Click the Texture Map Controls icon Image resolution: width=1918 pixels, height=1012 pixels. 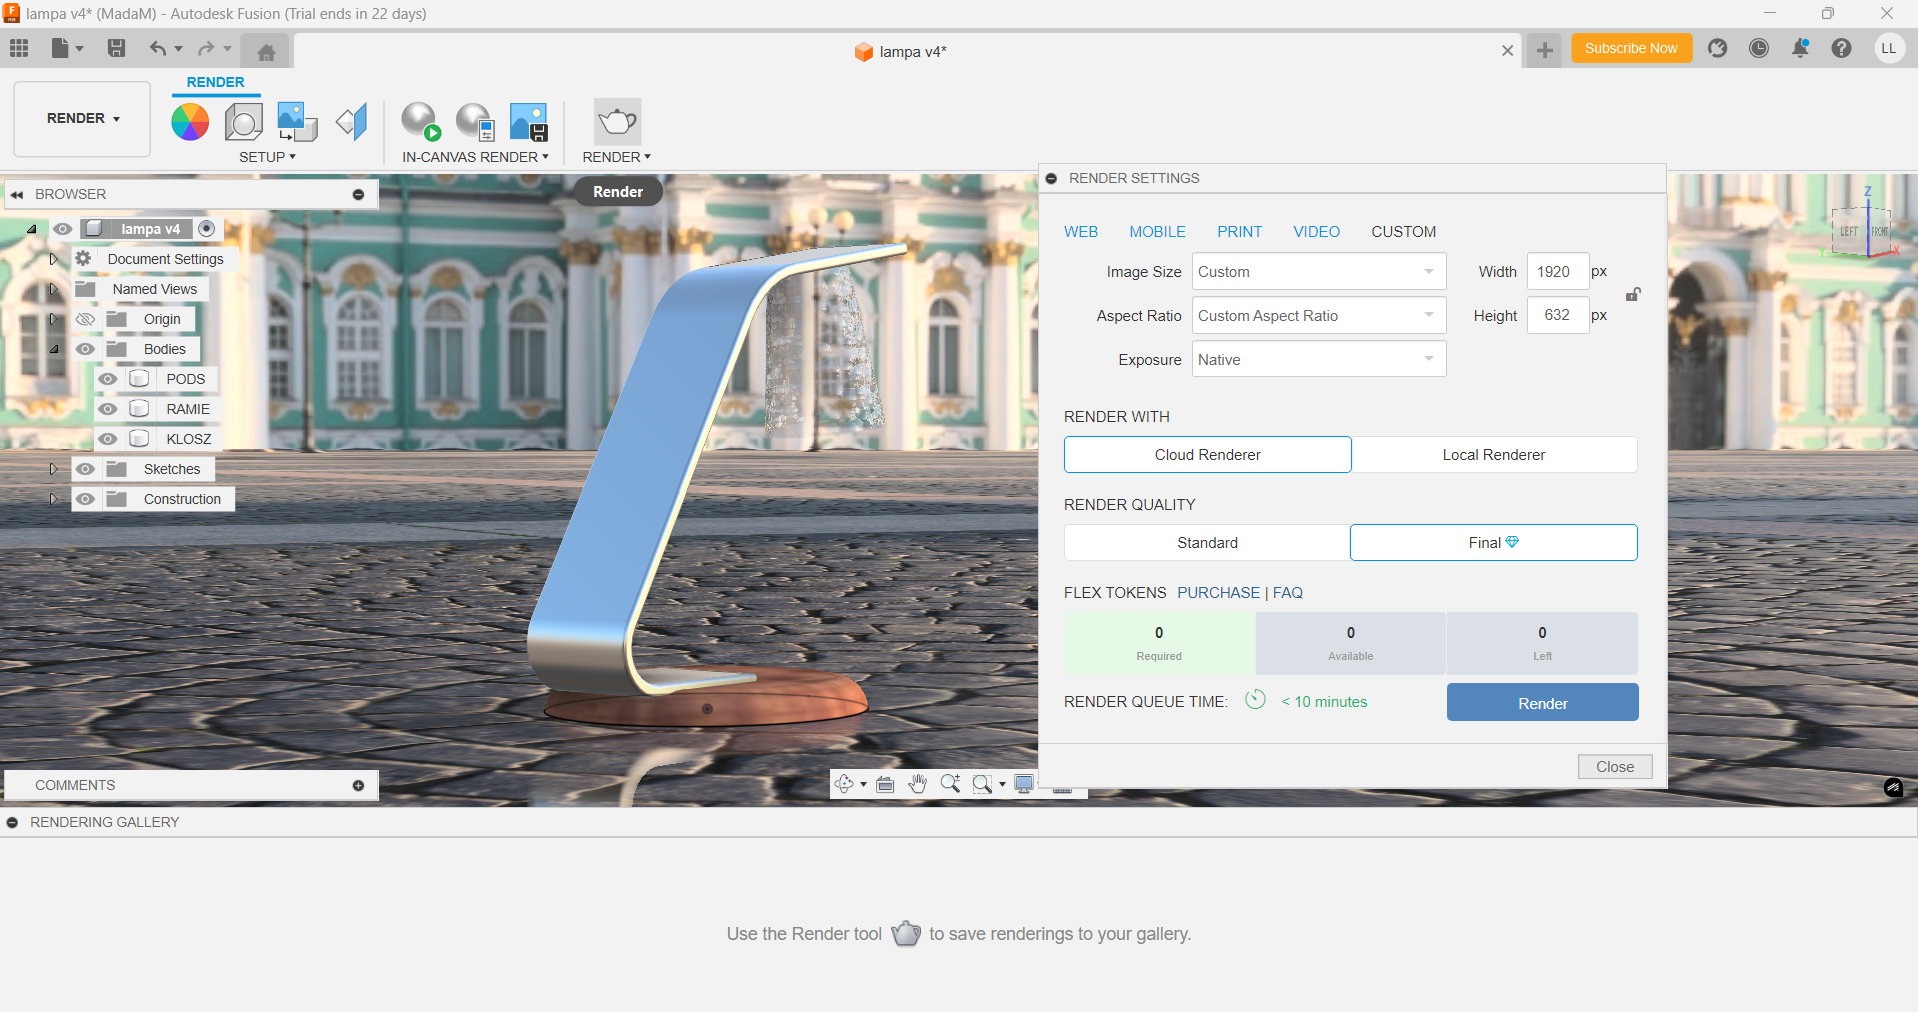352,122
